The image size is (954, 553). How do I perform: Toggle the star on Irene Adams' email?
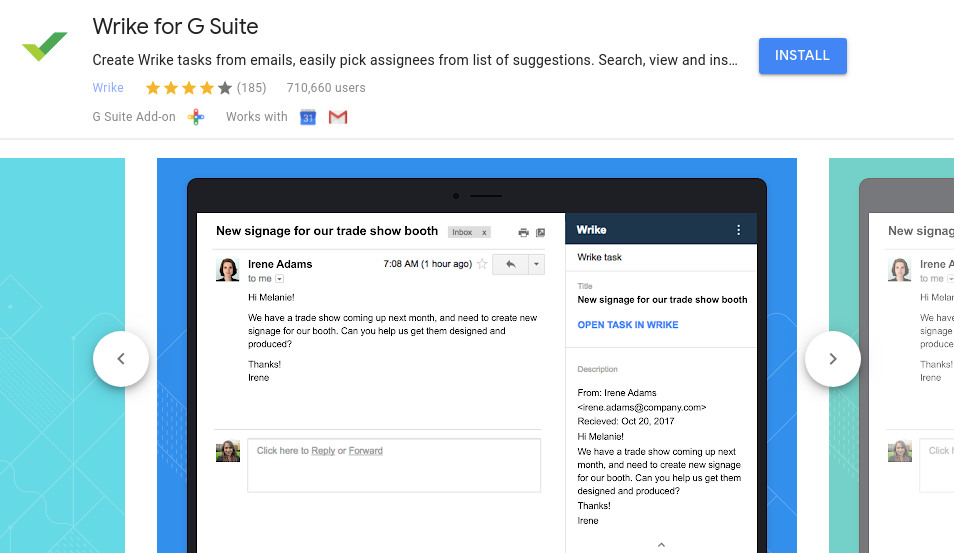coord(482,264)
